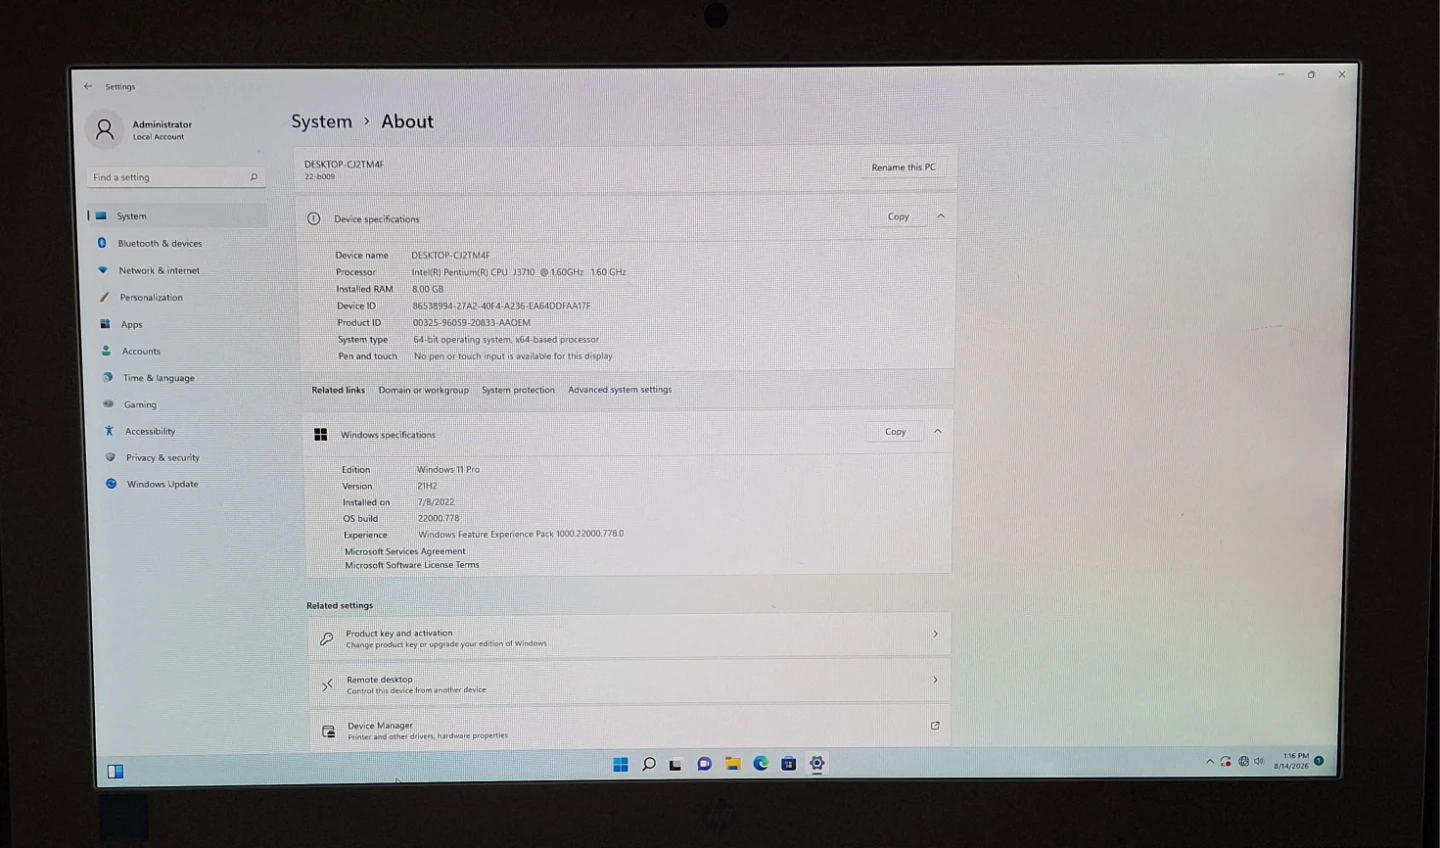Click the Processor value Intel Pentium J3710
Image resolution: width=1440 pixels, height=848 pixels.
(x=519, y=272)
